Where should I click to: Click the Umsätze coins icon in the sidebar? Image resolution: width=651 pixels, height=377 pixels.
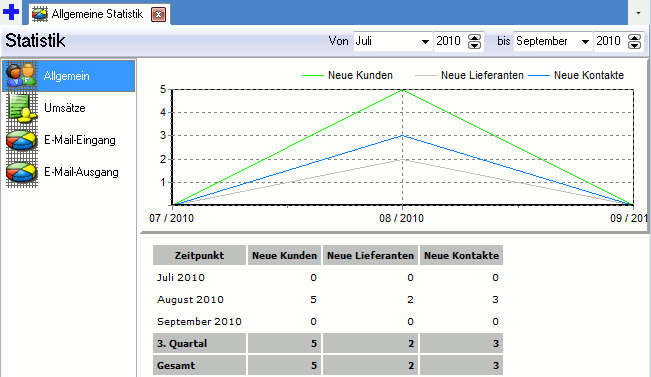[22, 108]
